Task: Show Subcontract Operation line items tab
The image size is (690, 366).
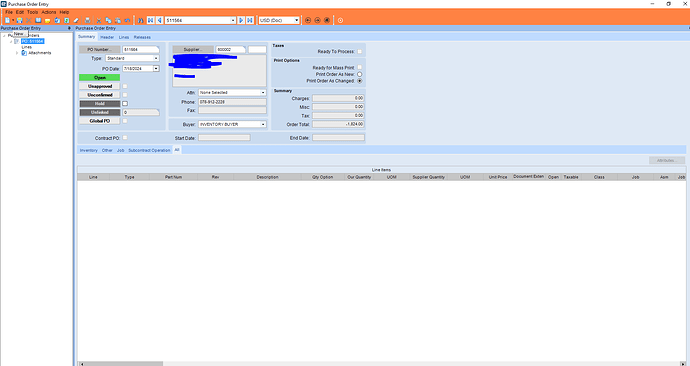Action: point(149,150)
